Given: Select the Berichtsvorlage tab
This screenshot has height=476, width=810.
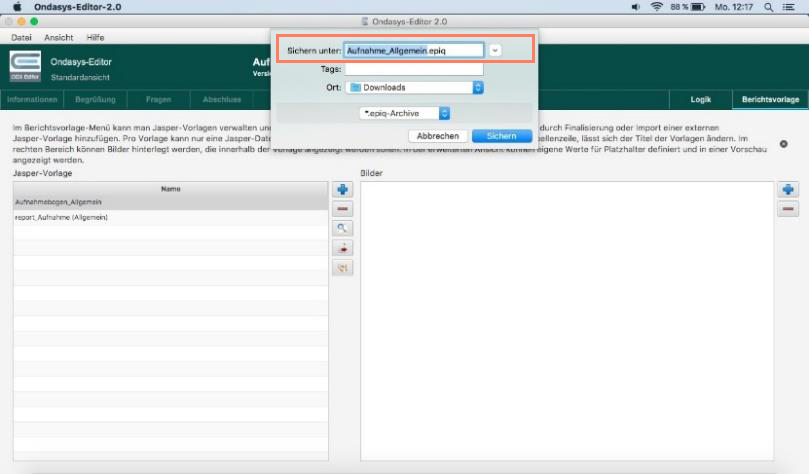Looking at the screenshot, I should pos(770,99).
